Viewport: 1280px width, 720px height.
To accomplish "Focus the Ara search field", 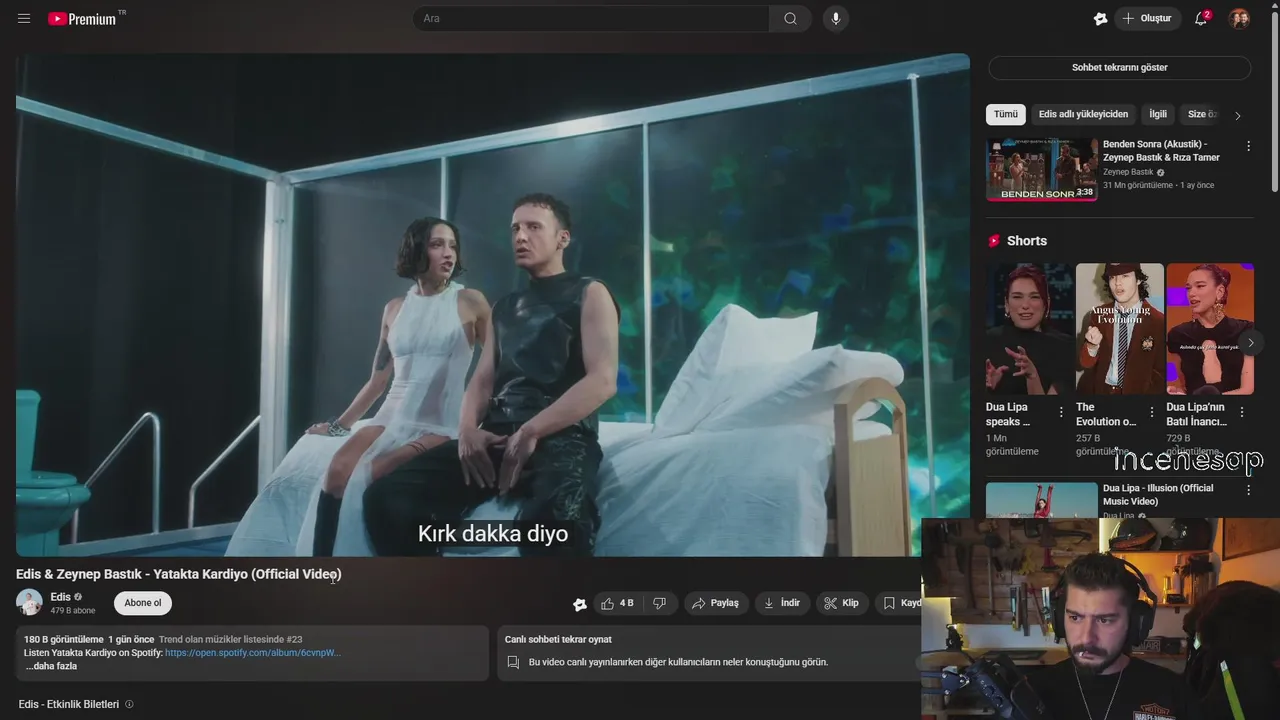I will 591,18.
